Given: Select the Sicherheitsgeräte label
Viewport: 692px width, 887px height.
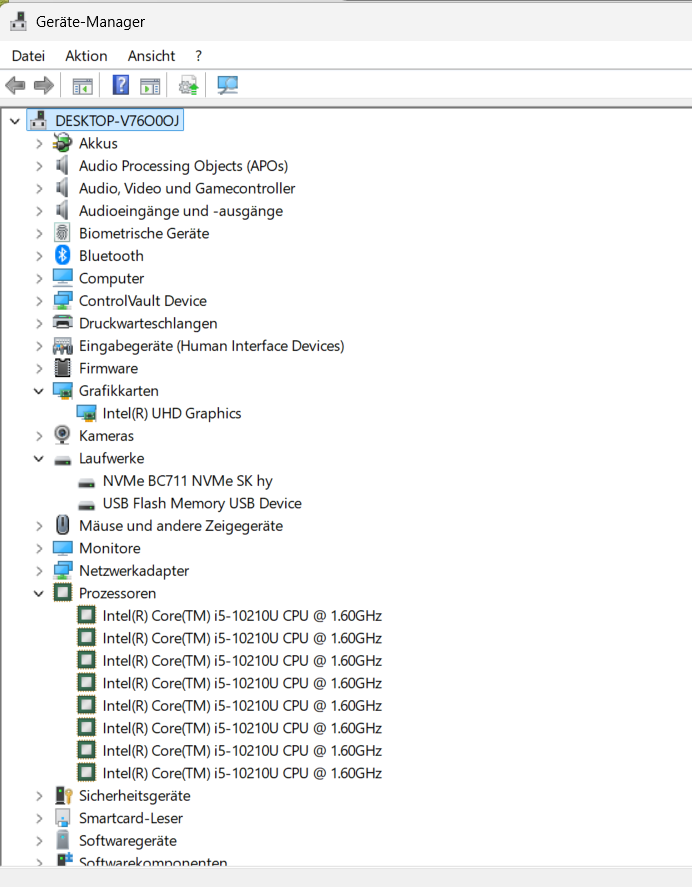Looking at the screenshot, I should point(135,796).
